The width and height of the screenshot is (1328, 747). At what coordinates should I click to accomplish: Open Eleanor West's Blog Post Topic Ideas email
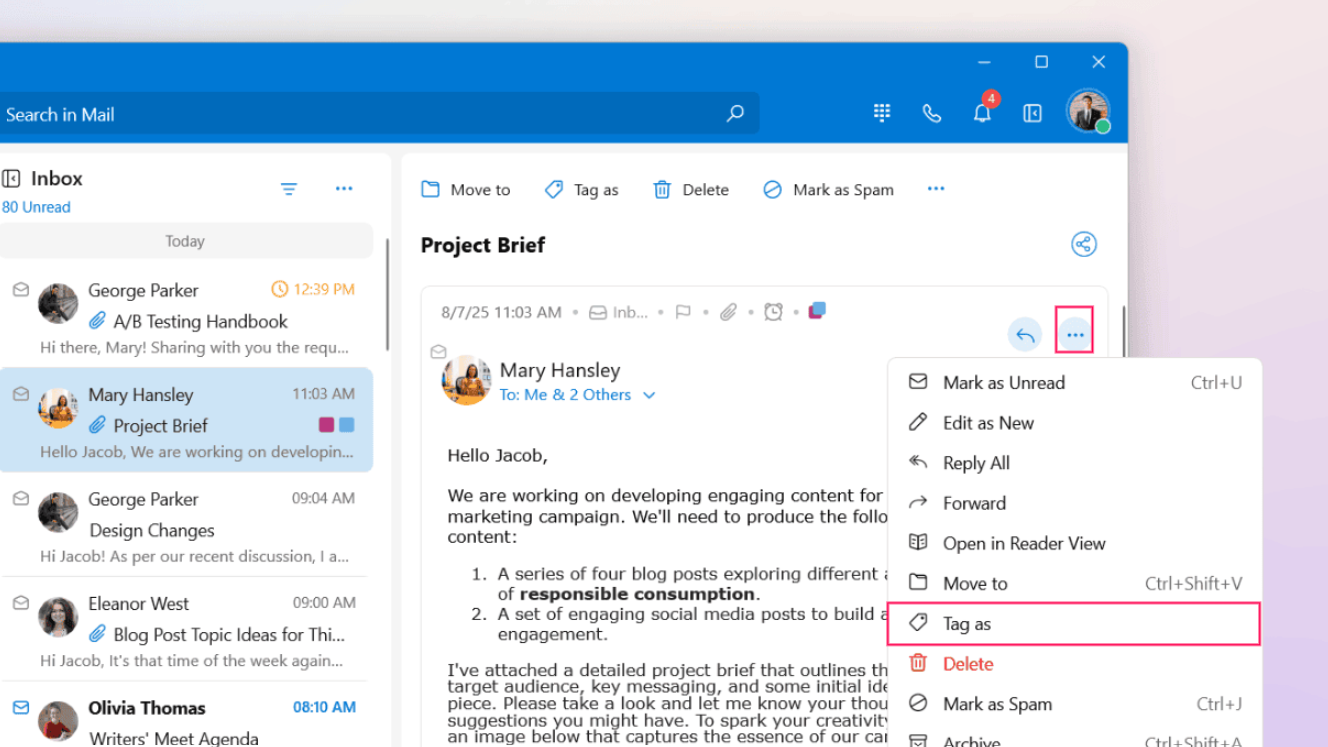(x=186, y=629)
